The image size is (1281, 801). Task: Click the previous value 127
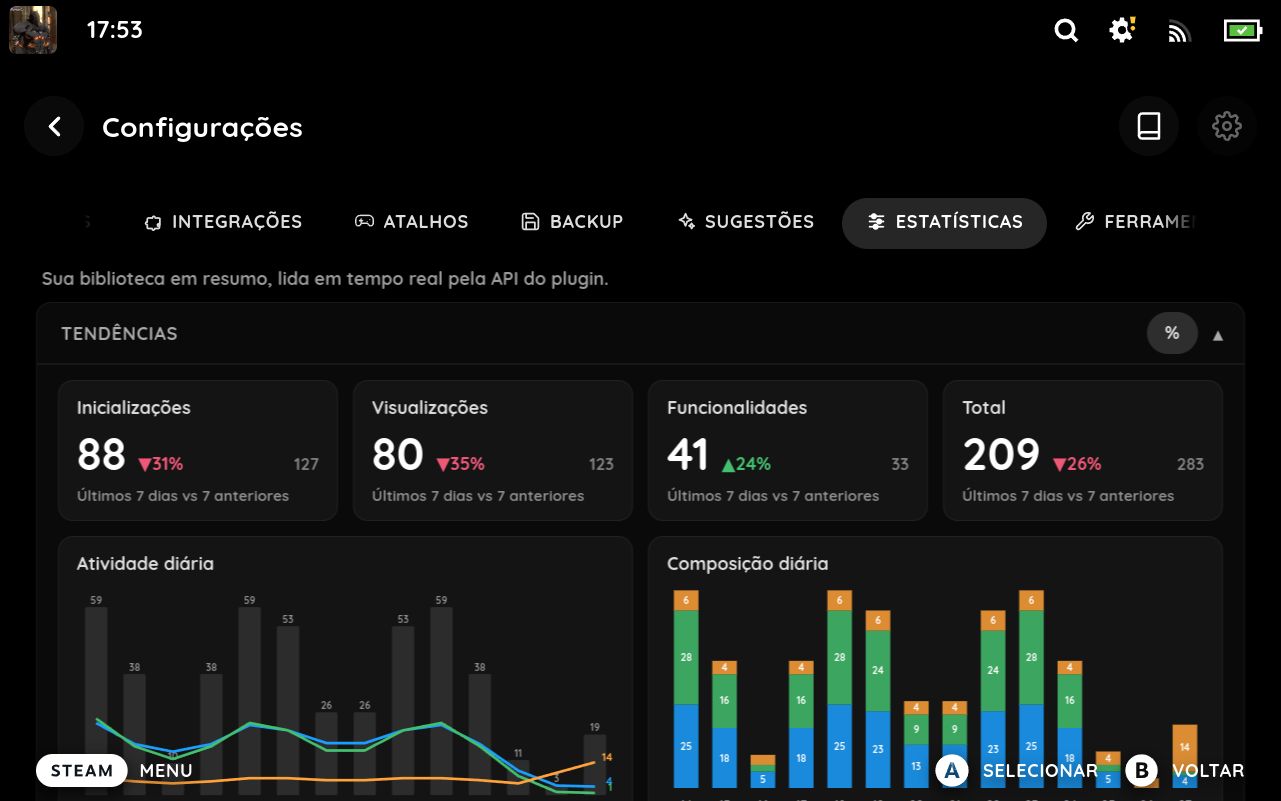pyautogui.click(x=306, y=464)
